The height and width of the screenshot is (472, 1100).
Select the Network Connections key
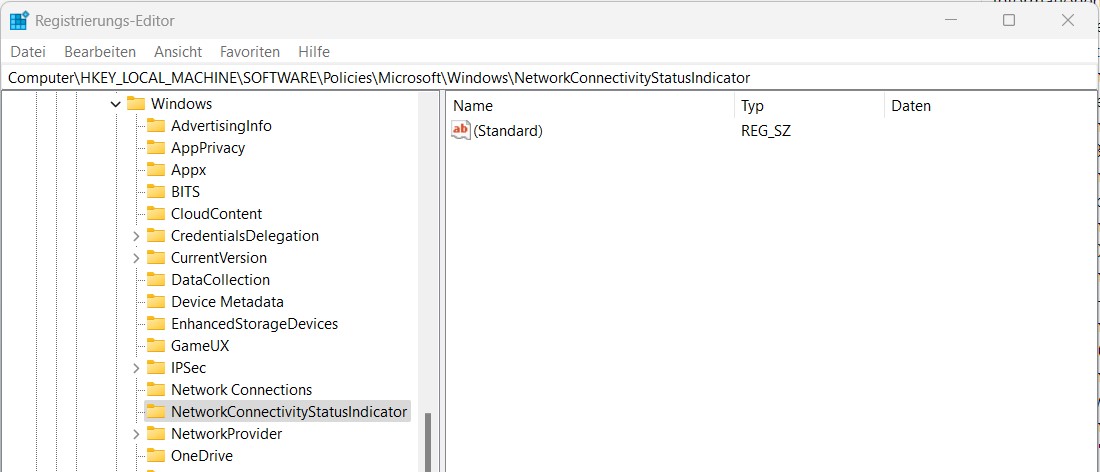pyautogui.click(x=241, y=390)
